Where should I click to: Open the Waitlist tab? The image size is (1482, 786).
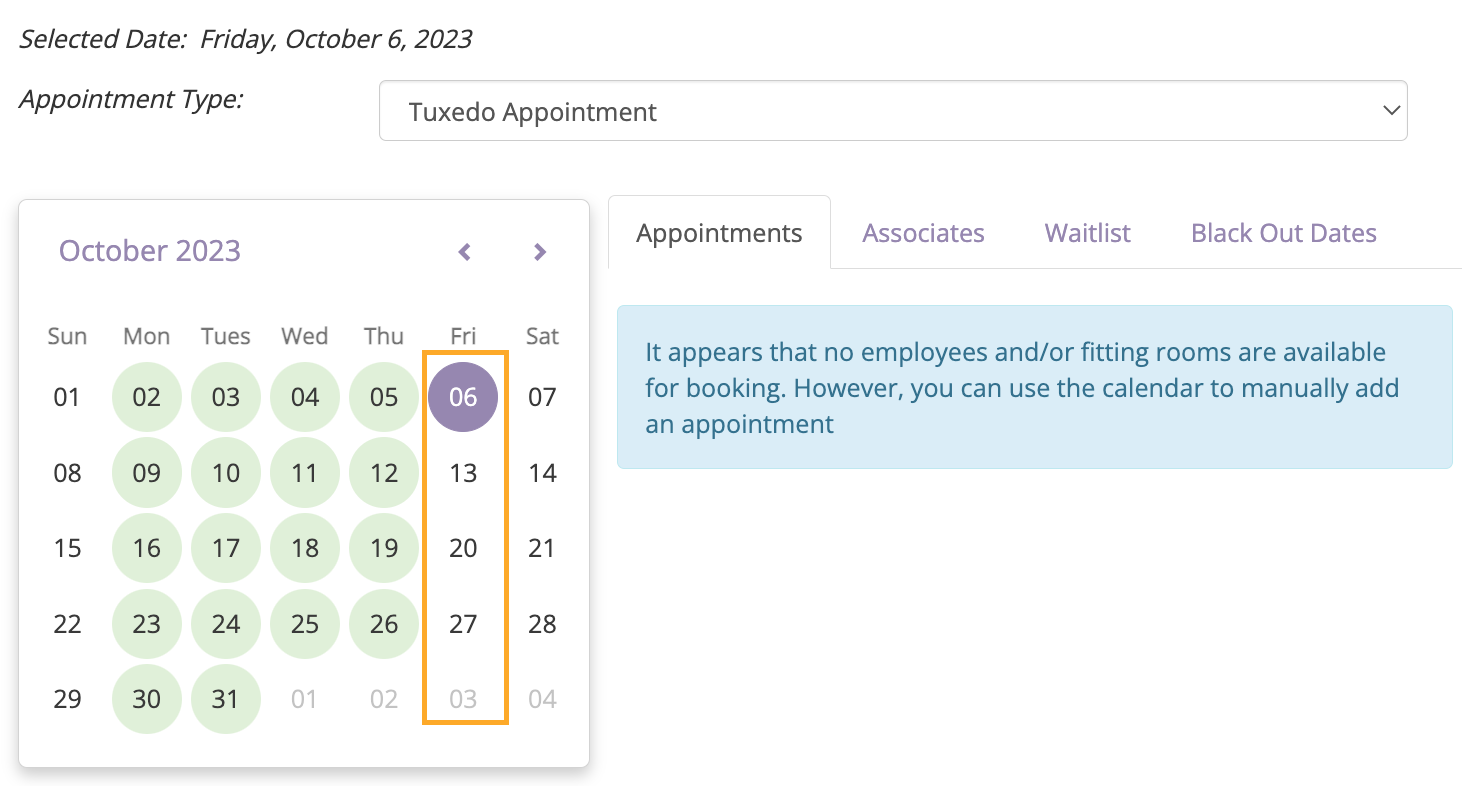[x=1087, y=233]
